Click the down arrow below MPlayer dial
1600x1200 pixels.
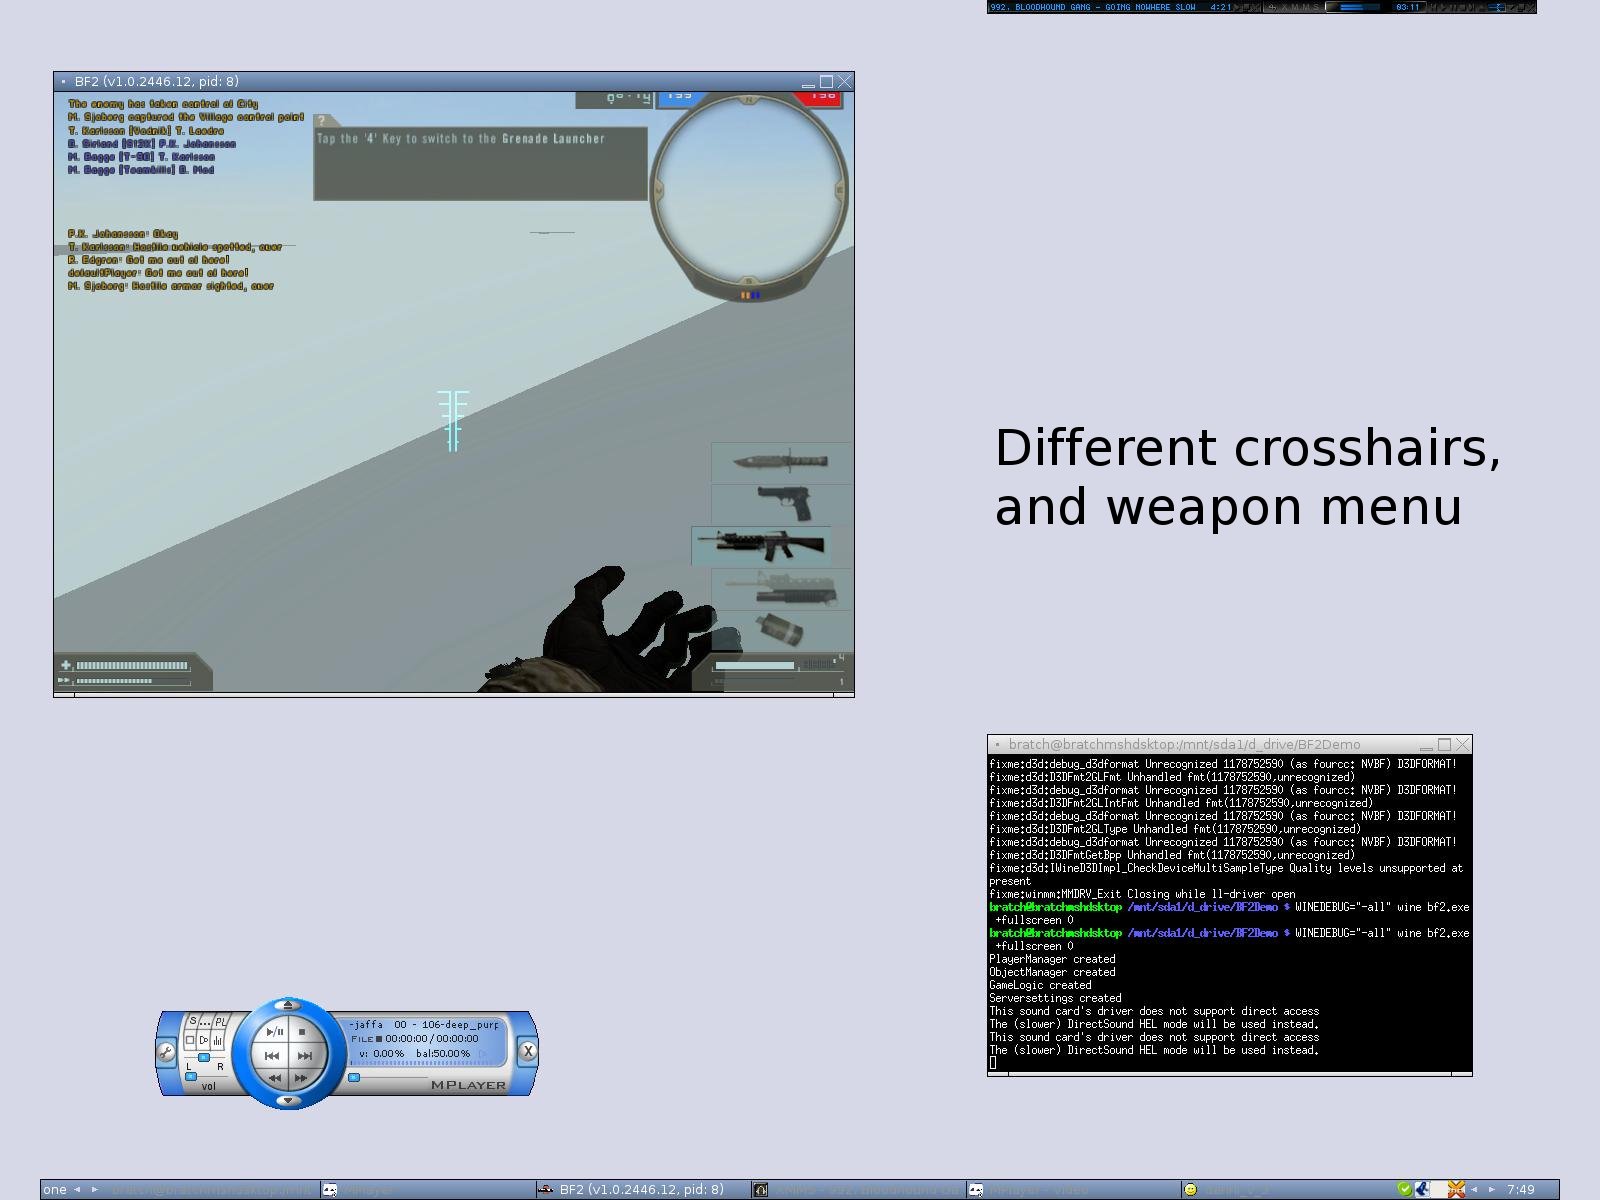288,1100
